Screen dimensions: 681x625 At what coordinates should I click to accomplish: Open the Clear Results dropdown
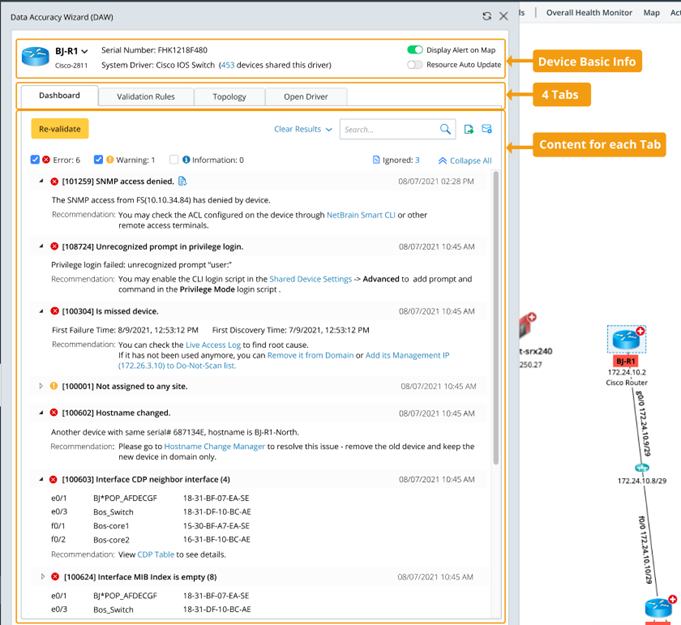pyautogui.click(x=303, y=129)
